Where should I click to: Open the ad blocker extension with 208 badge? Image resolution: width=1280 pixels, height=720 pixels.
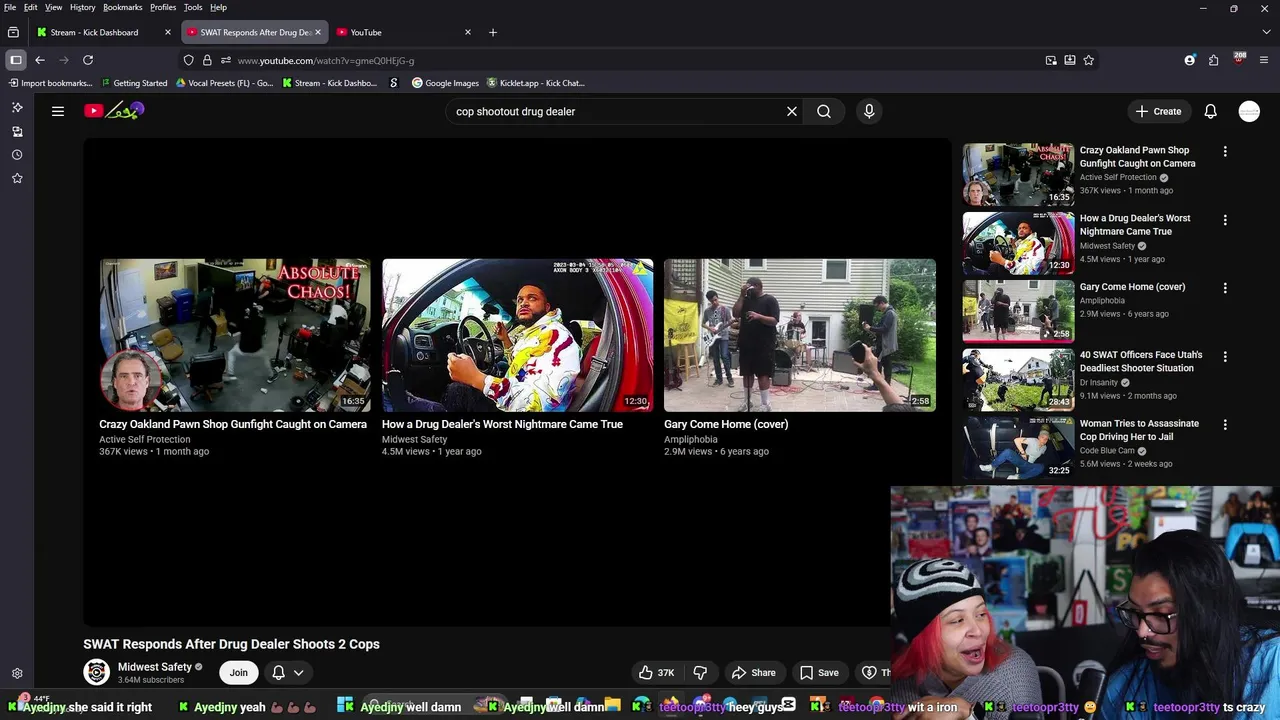pyautogui.click(x=1239, y=59)
